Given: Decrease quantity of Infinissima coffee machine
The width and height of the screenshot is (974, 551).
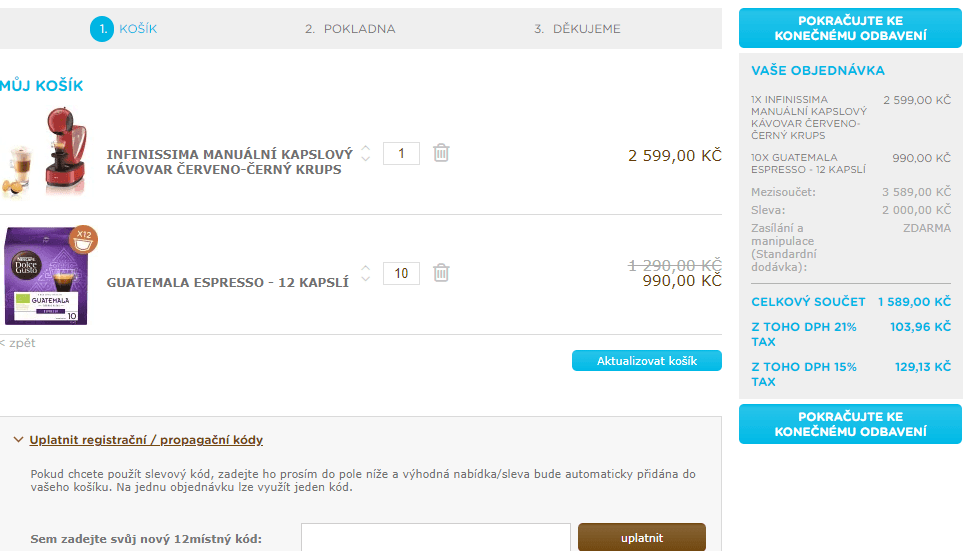Looking at the screenshot, I should [x=366, y=159].
